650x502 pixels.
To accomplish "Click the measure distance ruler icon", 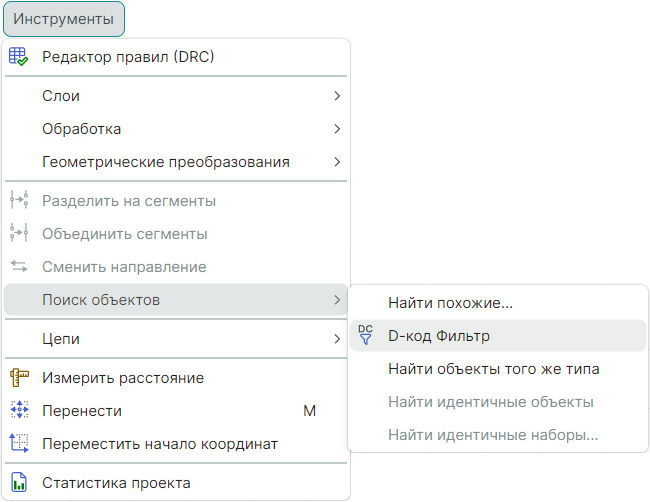I will coord(19,378).
